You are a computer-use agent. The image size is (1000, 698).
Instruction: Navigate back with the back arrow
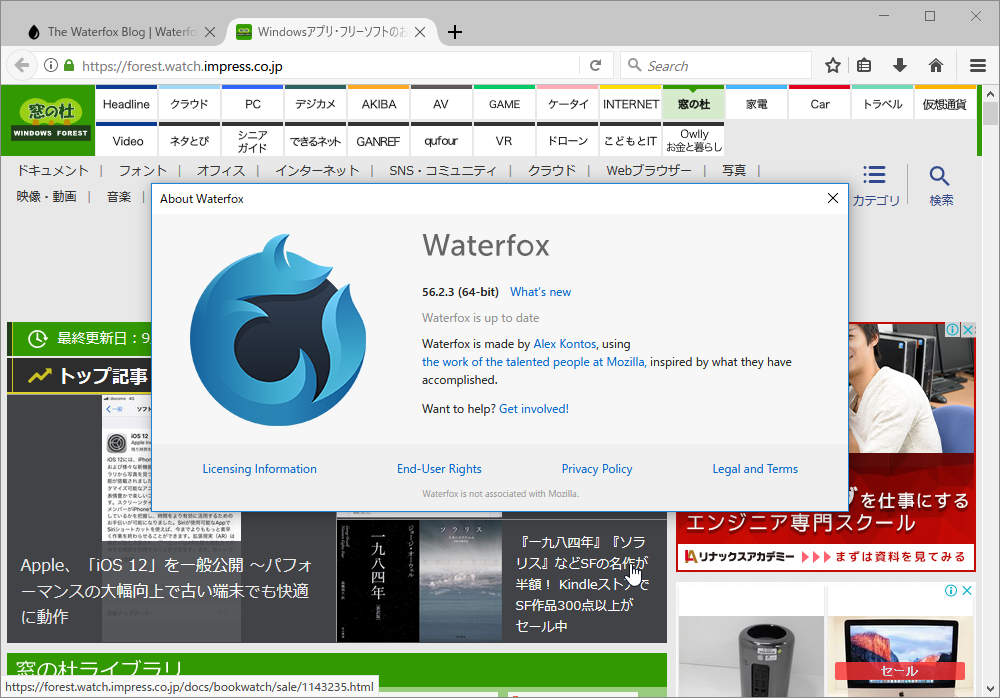[x=22, y=65]
